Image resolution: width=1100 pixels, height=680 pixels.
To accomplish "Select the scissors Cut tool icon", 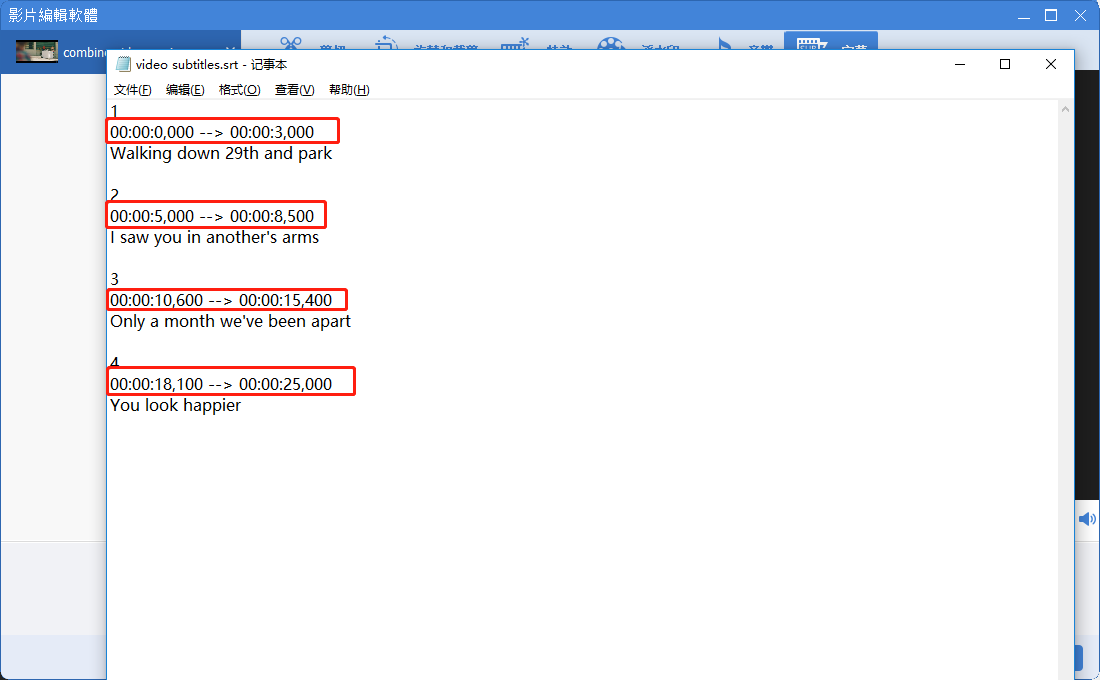I will tap(291, 44).
